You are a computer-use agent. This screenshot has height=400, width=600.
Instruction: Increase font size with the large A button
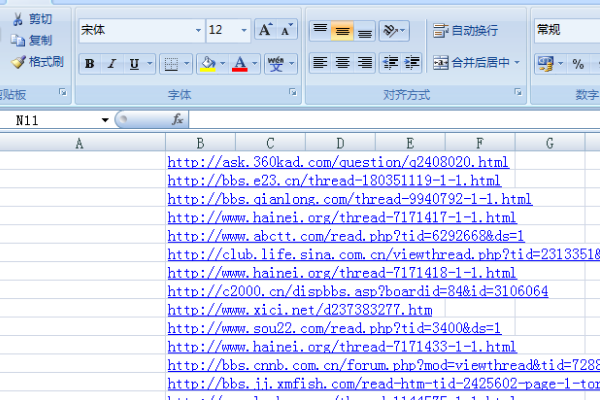[265, 30]
